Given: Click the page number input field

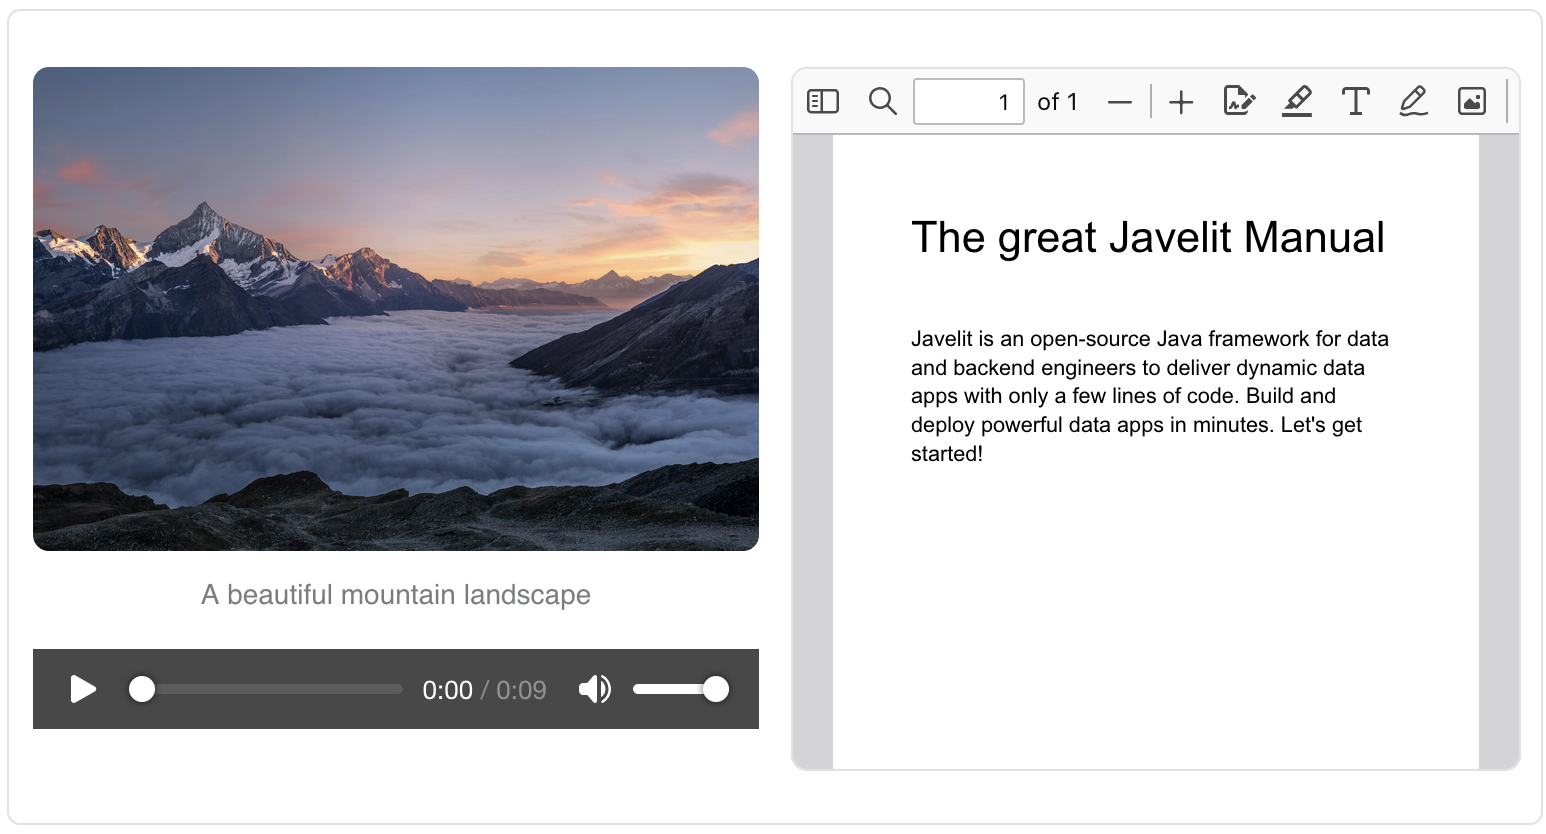Looking at the screenshot, I should pos(967,102).
